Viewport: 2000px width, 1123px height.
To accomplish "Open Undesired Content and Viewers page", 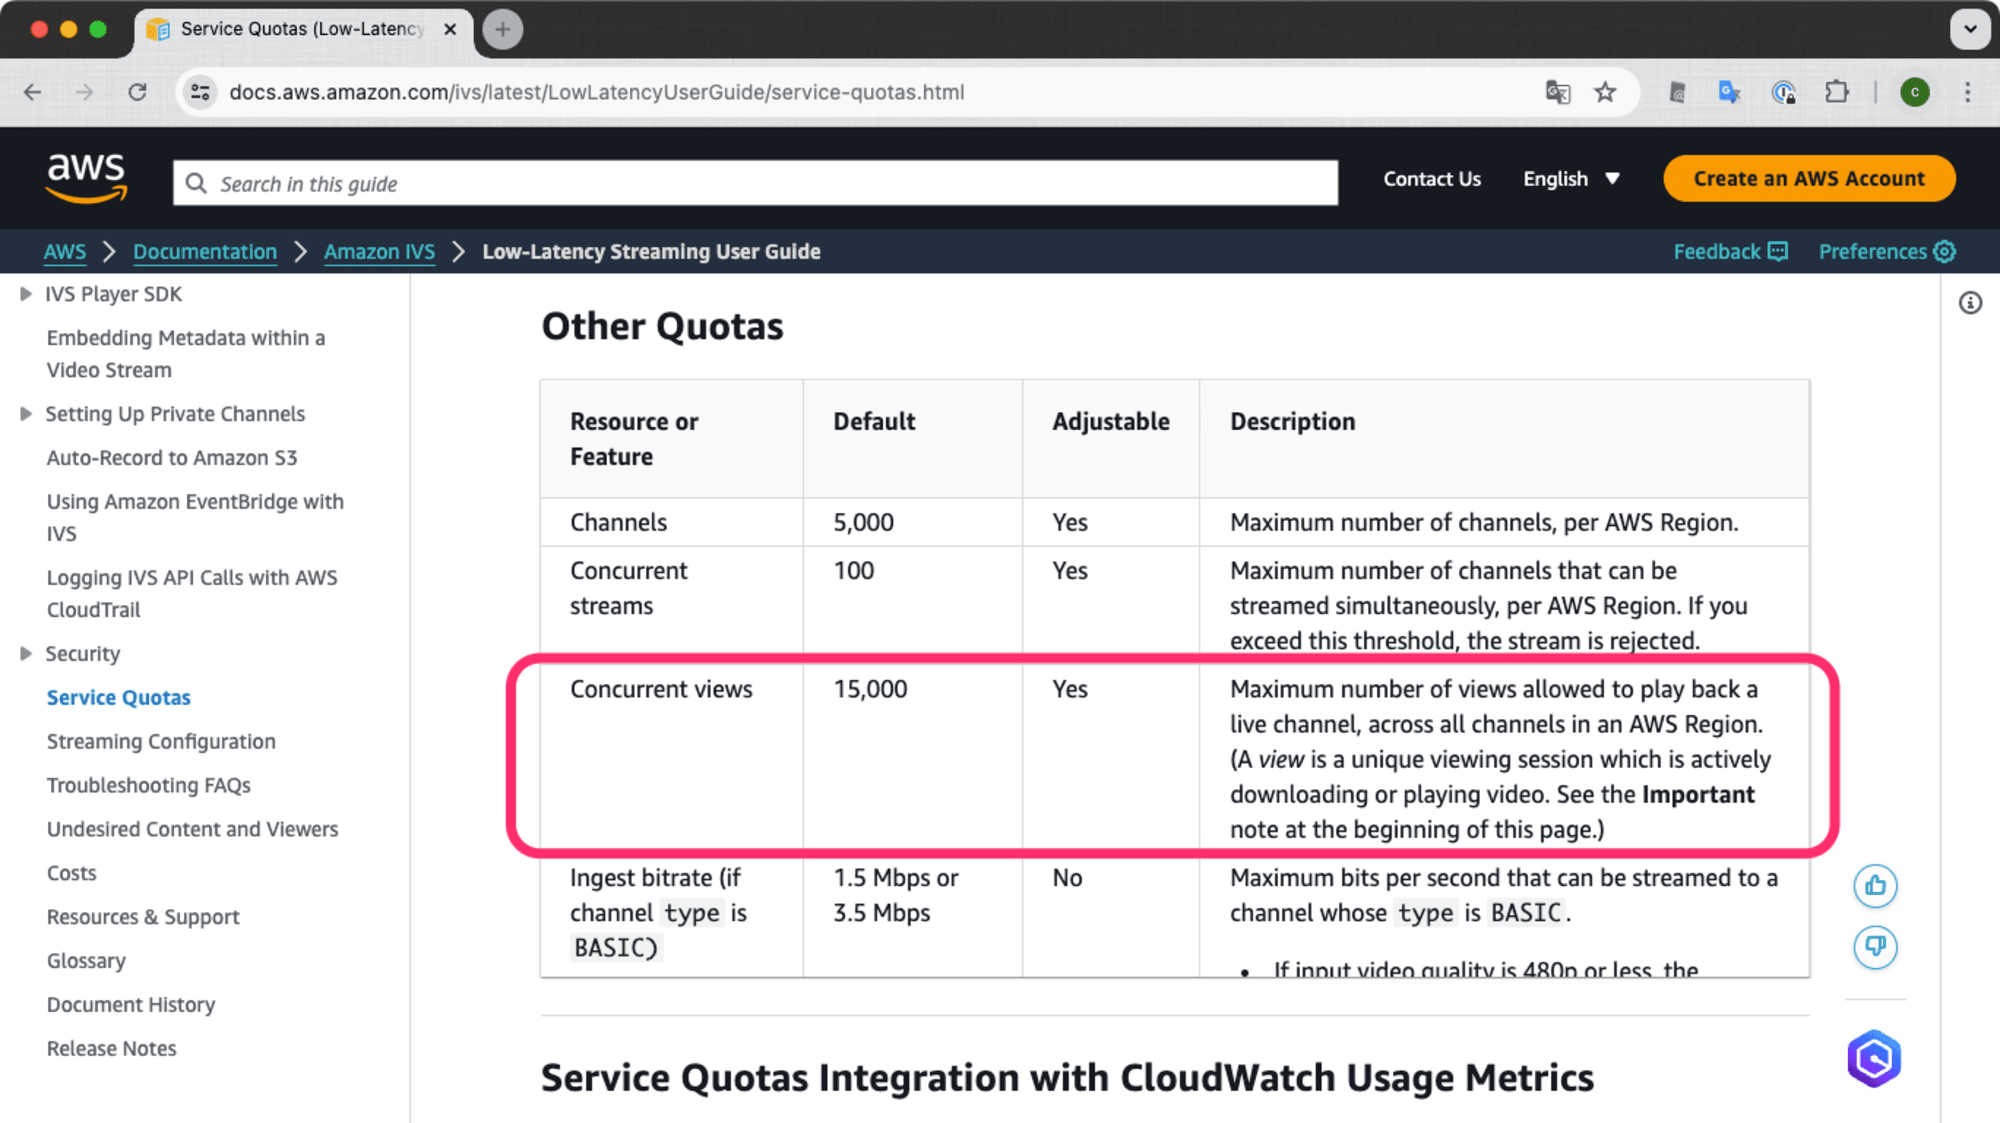I will 192,830.
